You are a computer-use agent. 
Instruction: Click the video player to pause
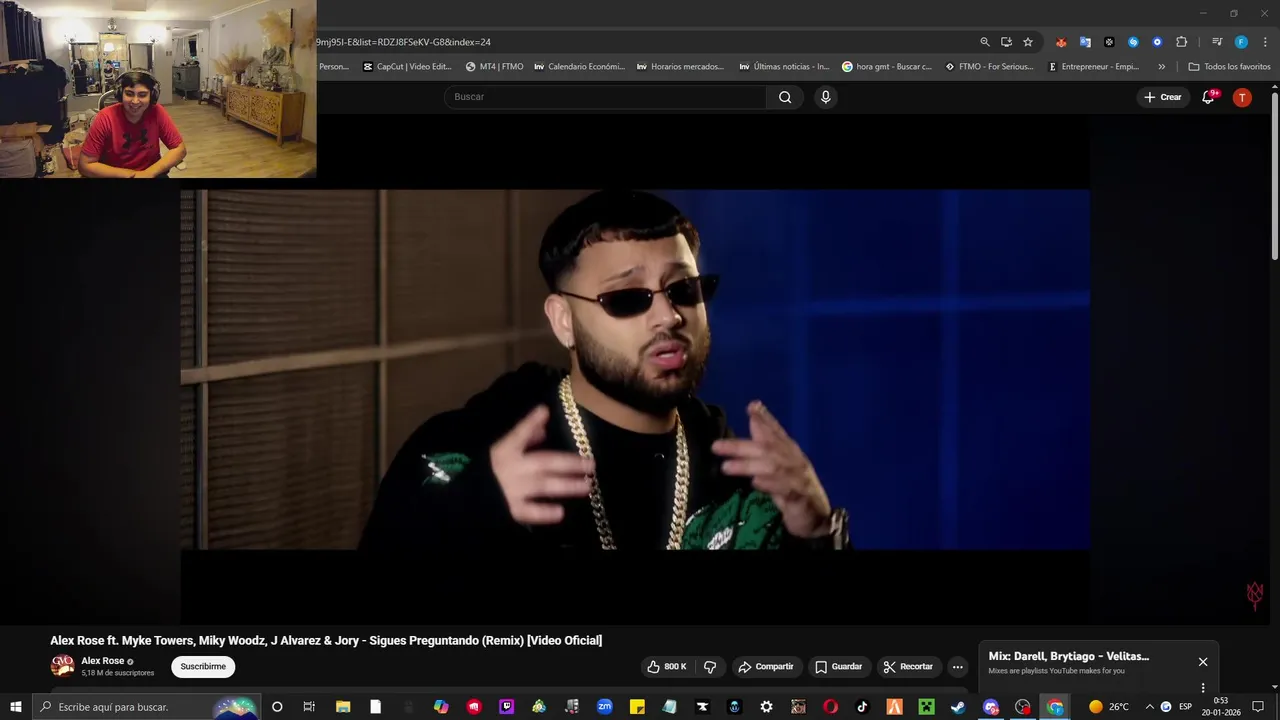coord(635,369)
